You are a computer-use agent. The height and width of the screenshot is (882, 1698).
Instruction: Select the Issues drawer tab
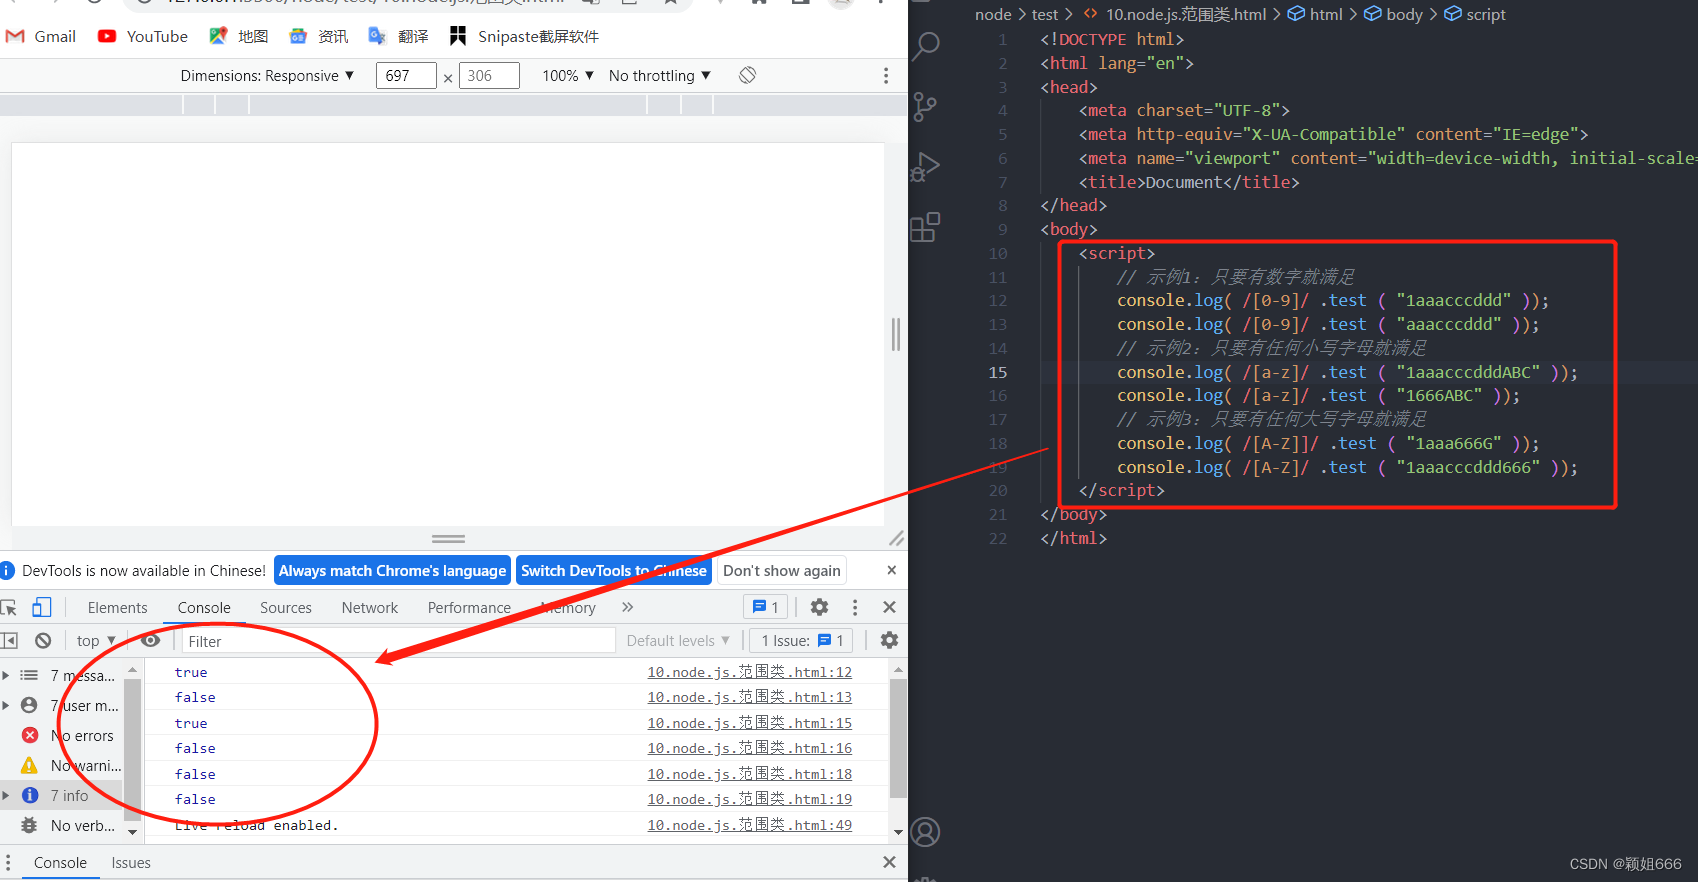pyautogui.click(x=131, y=862)
